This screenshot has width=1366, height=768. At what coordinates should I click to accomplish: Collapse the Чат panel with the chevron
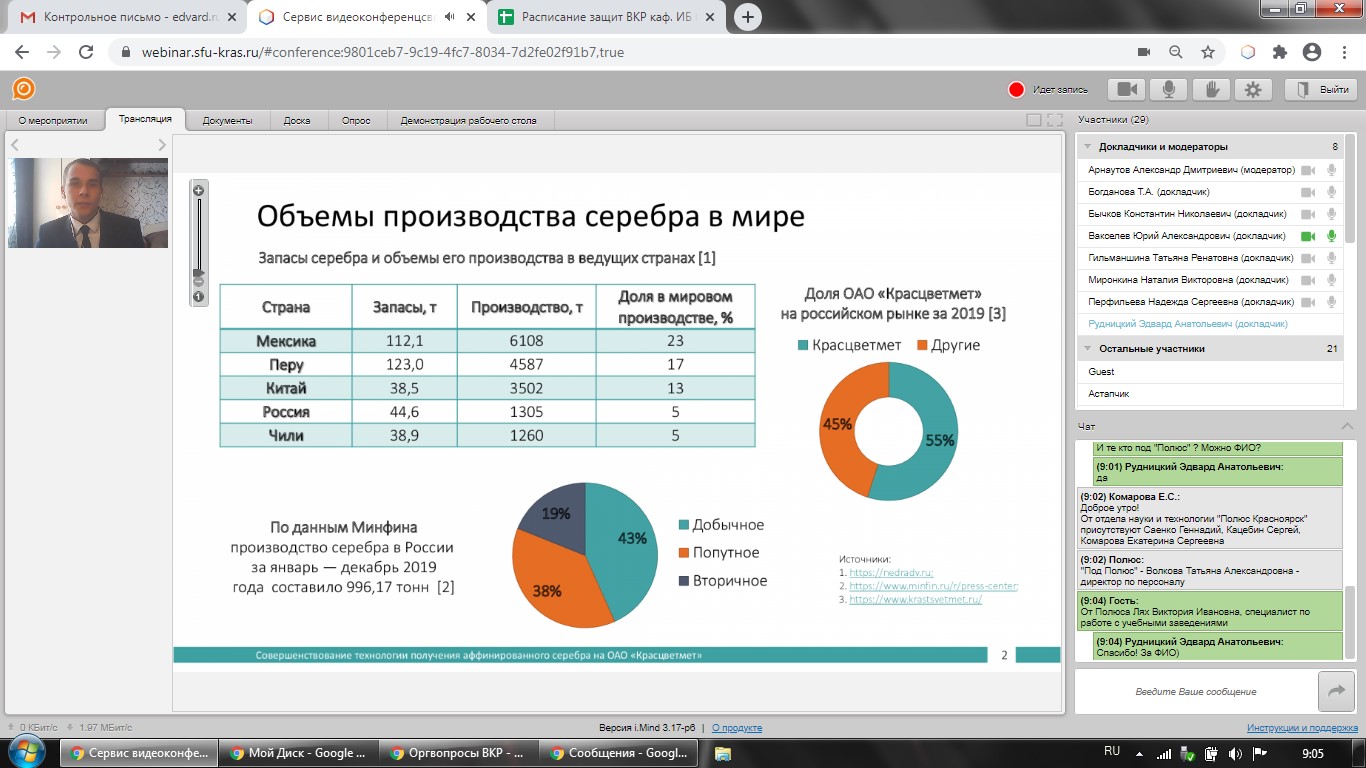click(1347, 426)
